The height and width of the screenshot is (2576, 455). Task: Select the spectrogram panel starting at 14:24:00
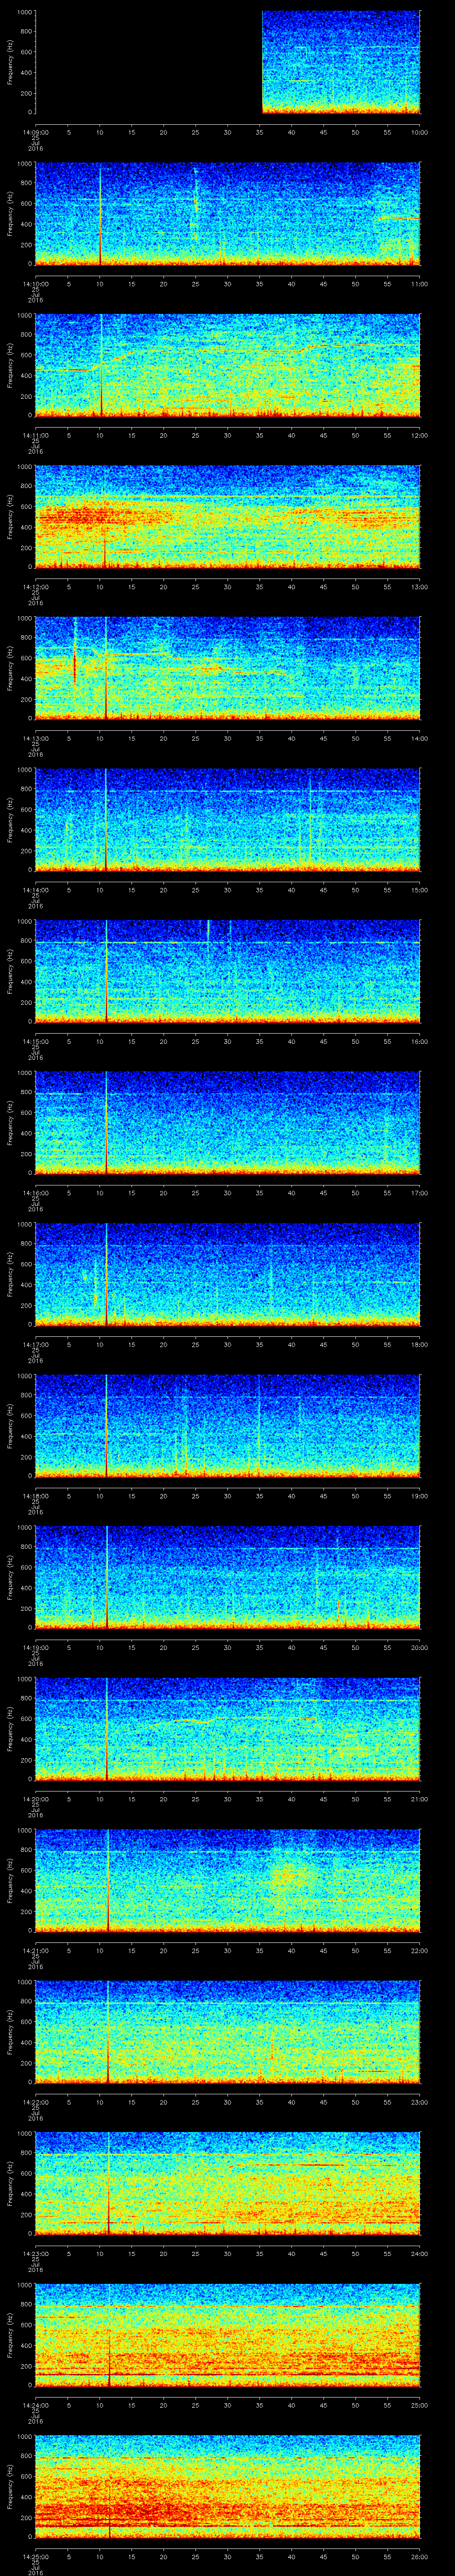(227, 2334)
